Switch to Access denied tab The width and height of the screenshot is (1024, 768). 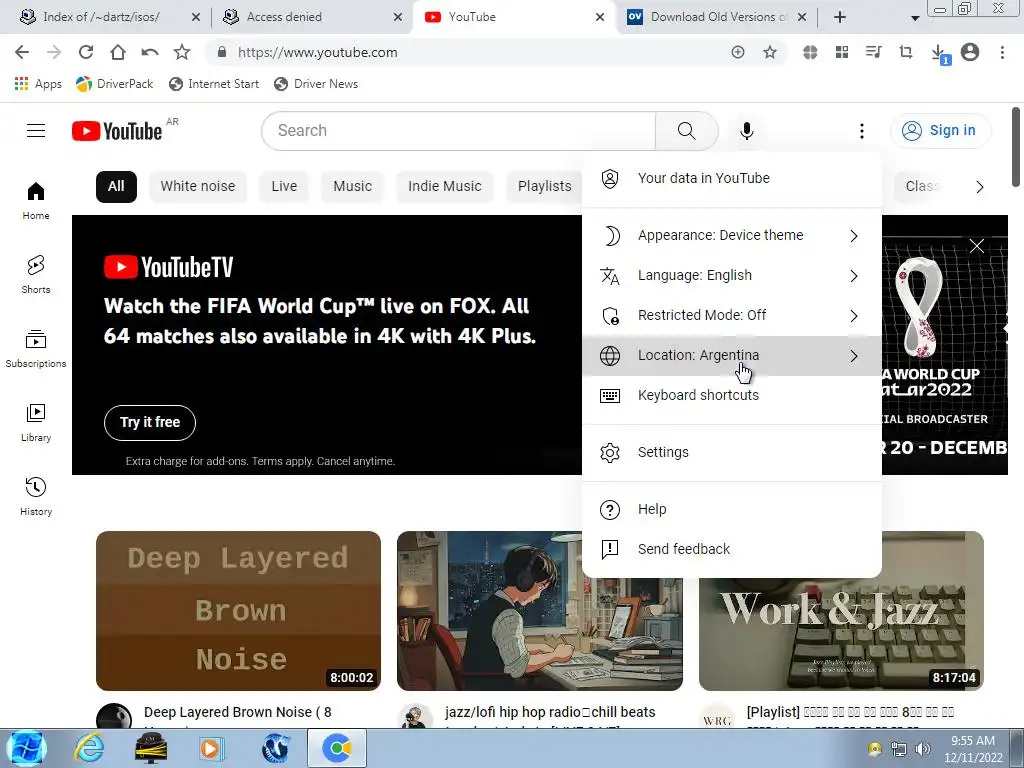284,17
